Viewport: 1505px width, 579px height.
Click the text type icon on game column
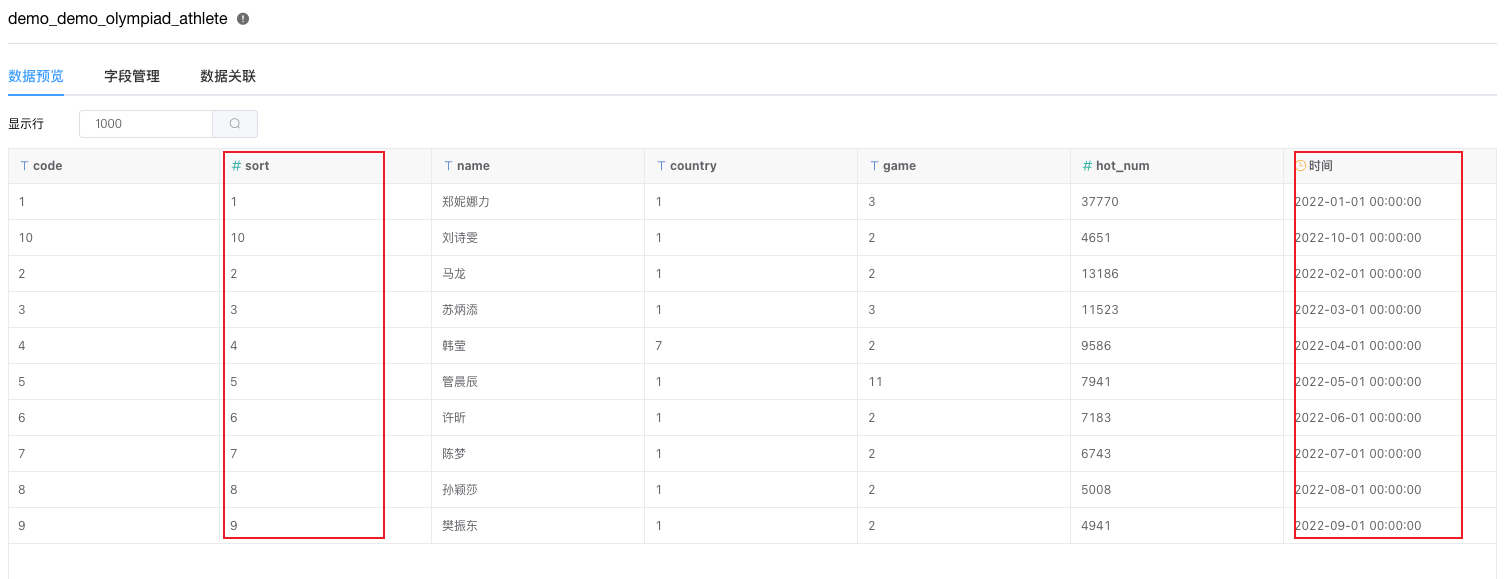click(x=873, y=166)
